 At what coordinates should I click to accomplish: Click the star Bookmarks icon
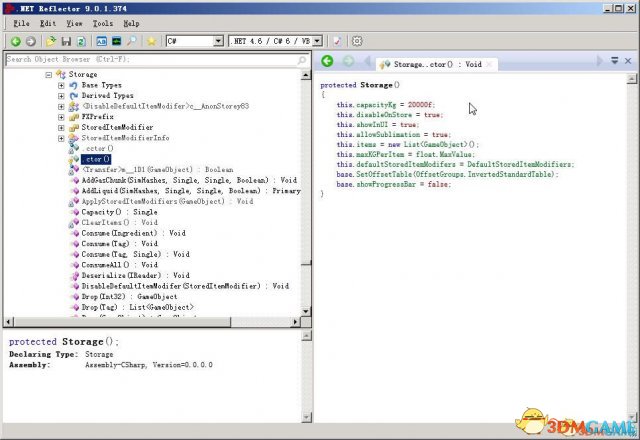[x=151, y=41]
